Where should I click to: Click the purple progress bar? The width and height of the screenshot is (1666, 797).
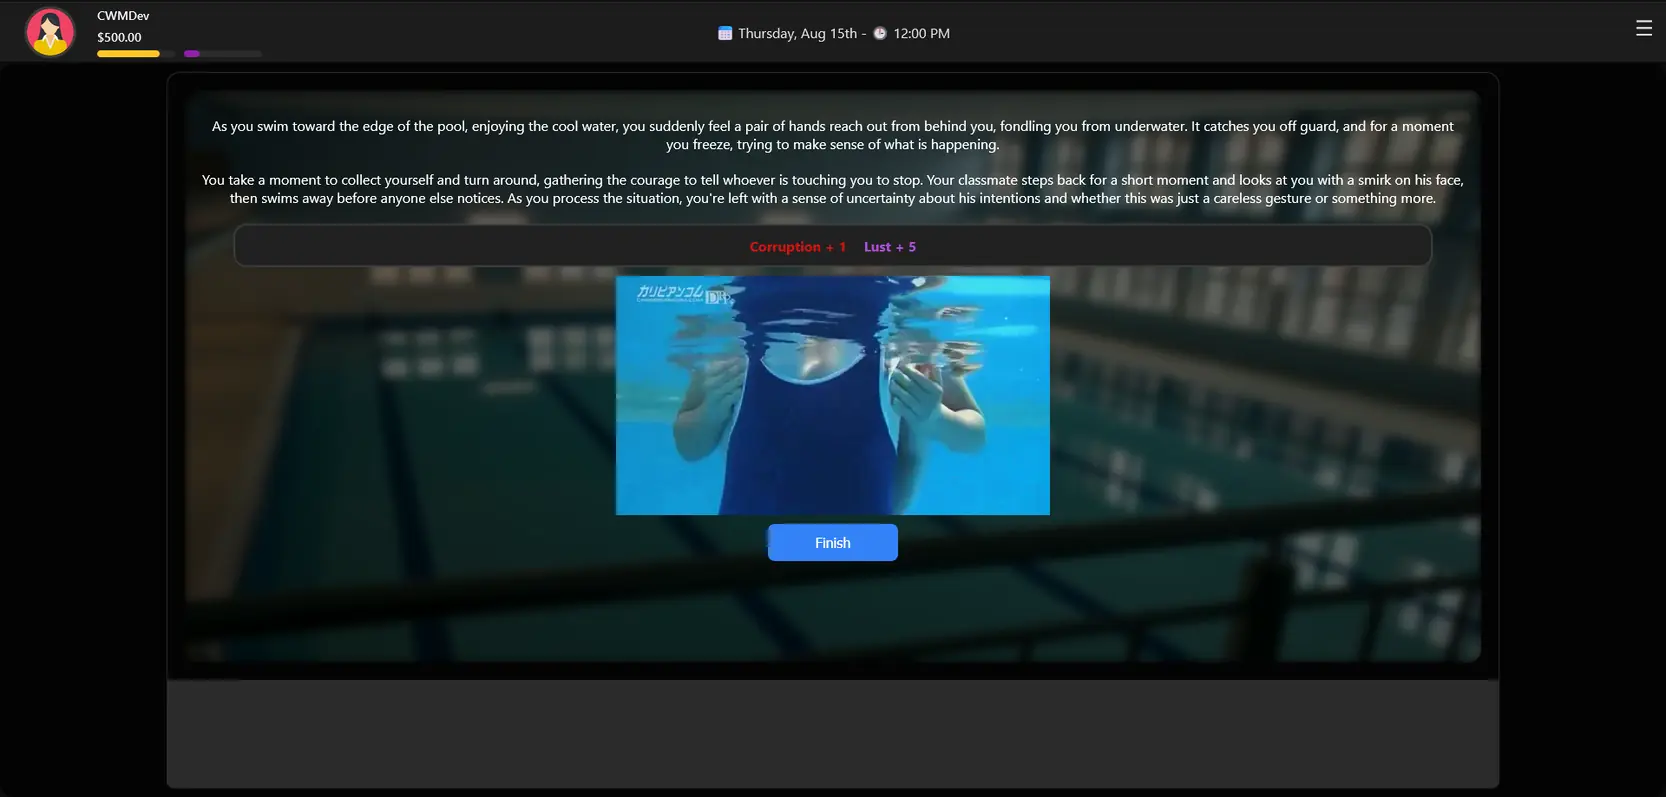tap(192, 54)
